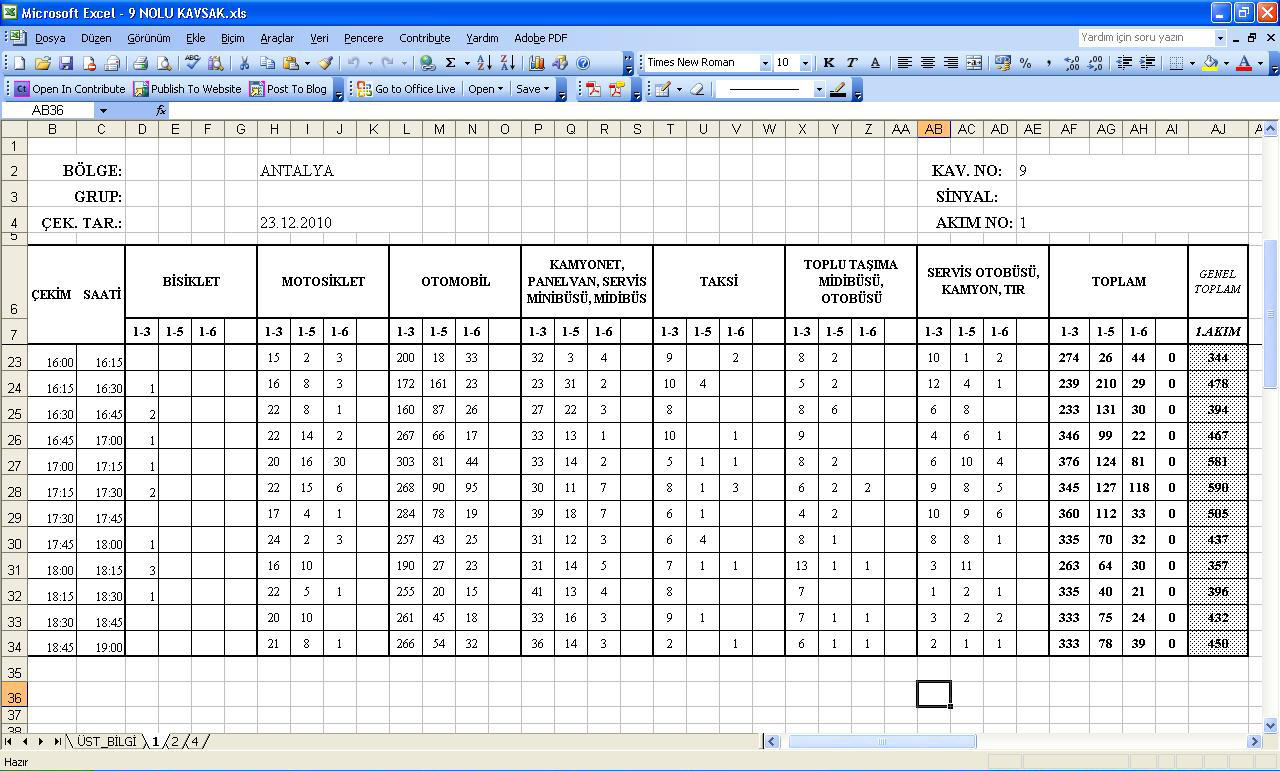This screenshot has height=771, width=1280.
Task: Toggle align text right
Action: click(x=951, y=63)
